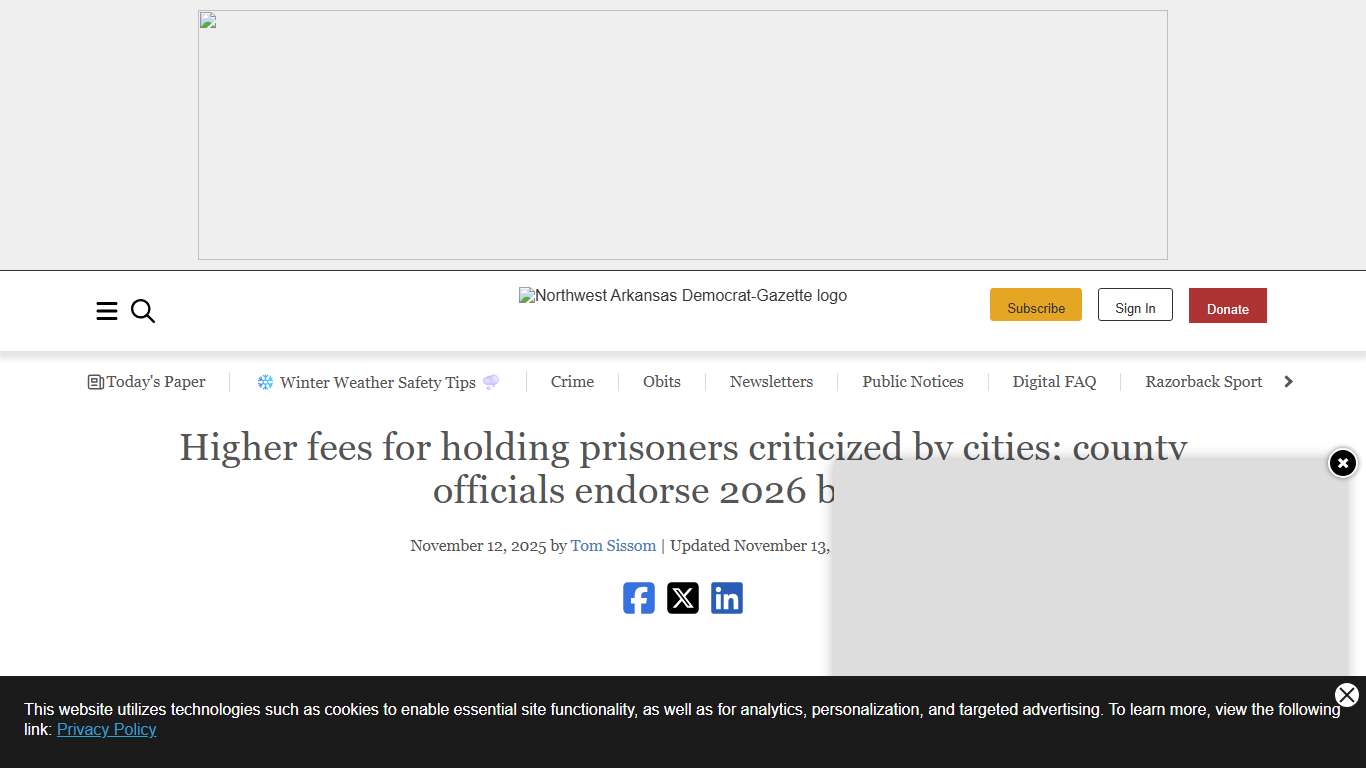Open the Privacy Policy link
Screen dimensions: 1366x768
click(x=106, y=729)
